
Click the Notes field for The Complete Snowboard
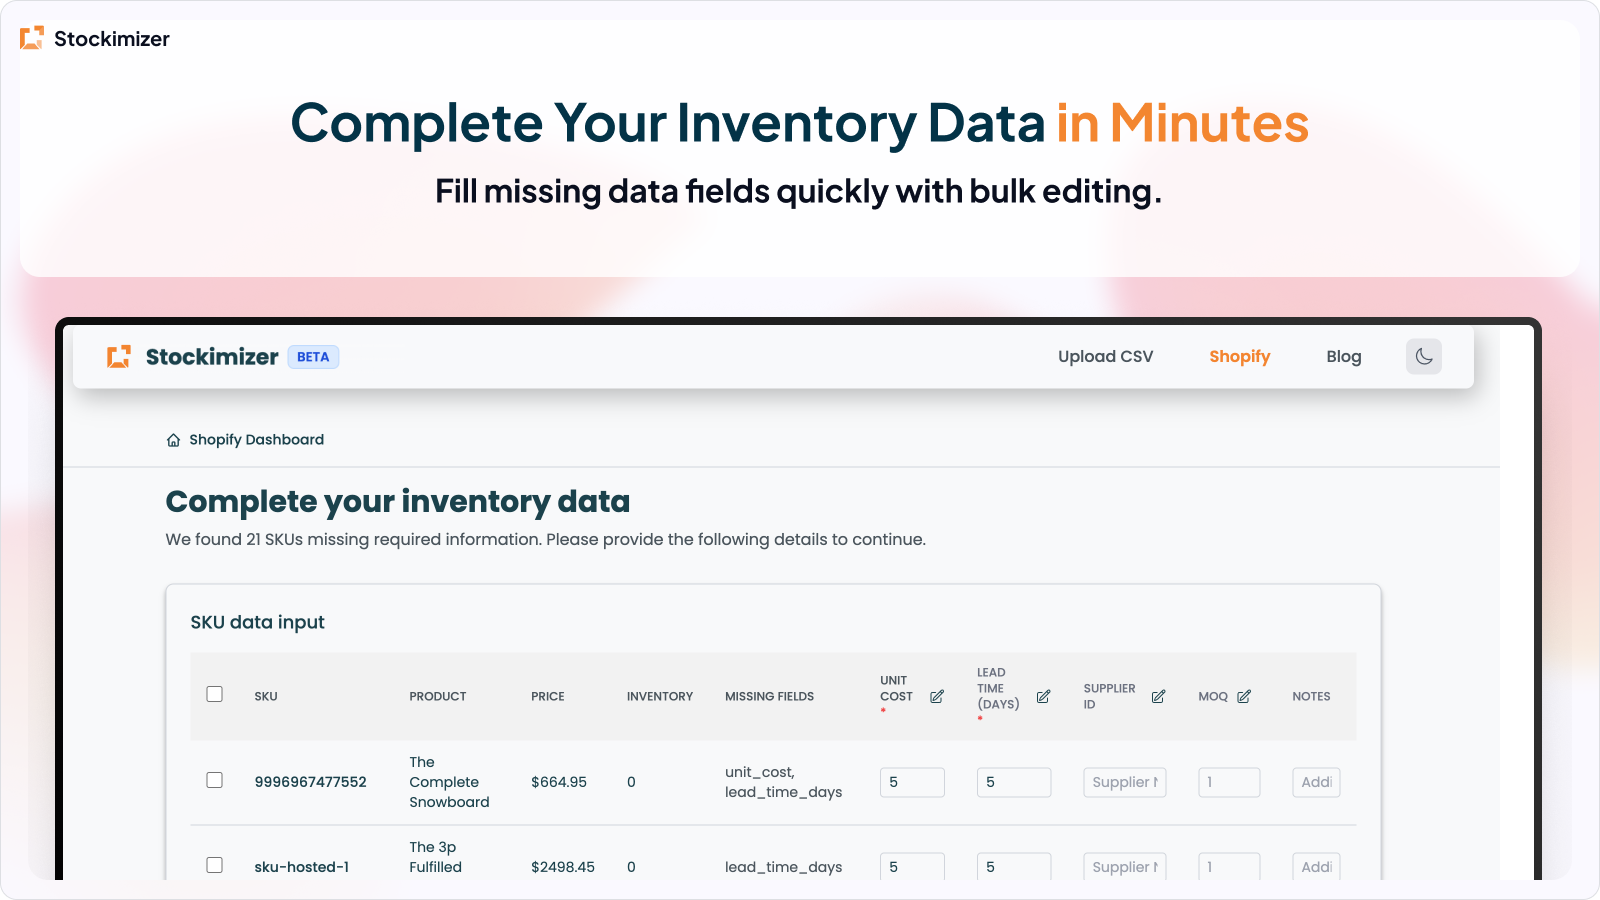pos(1316,782)
